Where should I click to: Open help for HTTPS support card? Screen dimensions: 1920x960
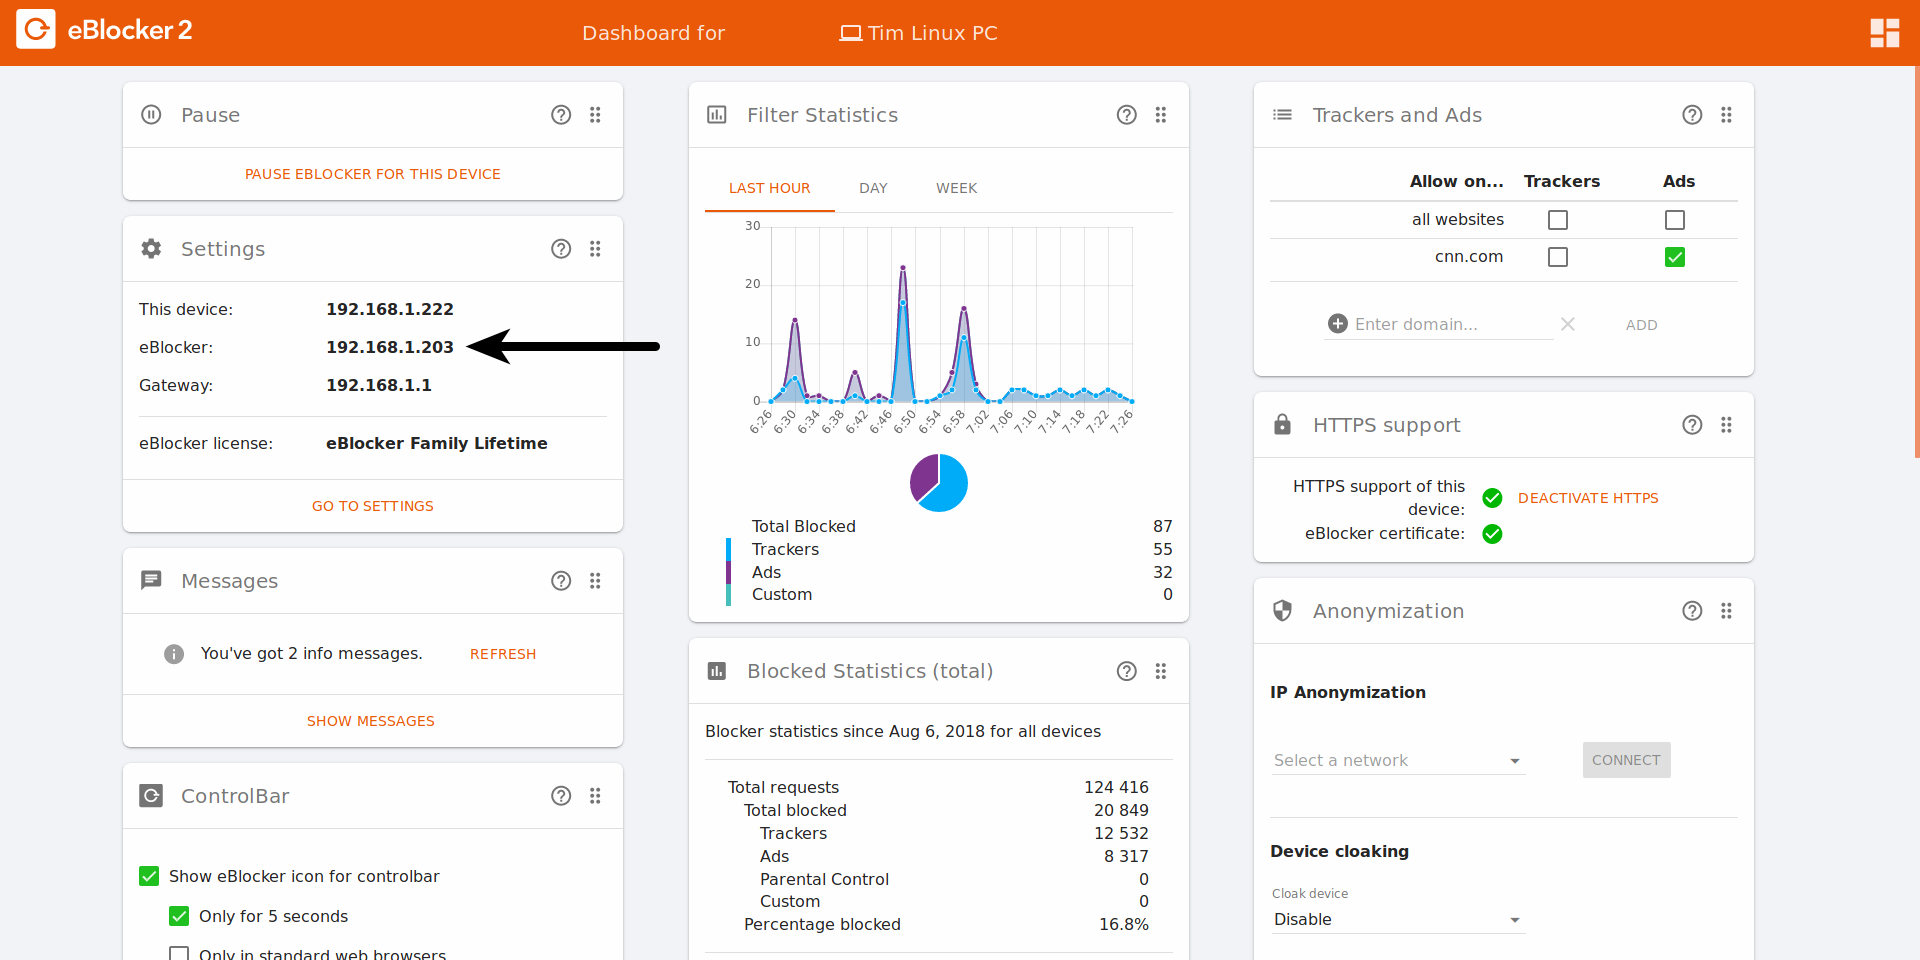point(1692,425)
